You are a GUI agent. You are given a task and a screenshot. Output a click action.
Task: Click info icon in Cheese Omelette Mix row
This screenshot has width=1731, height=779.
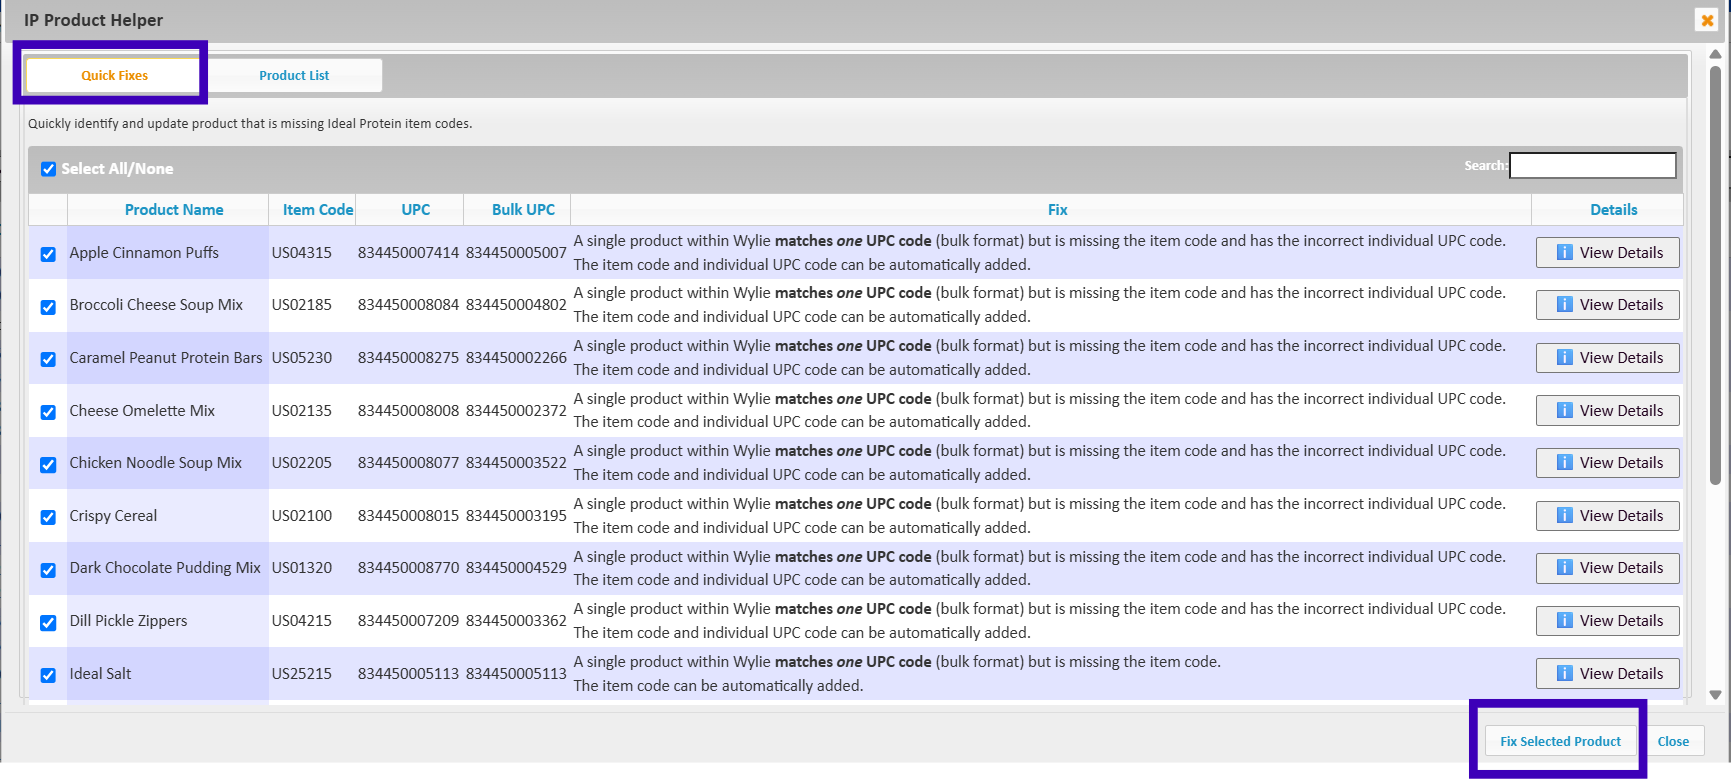1564,411
